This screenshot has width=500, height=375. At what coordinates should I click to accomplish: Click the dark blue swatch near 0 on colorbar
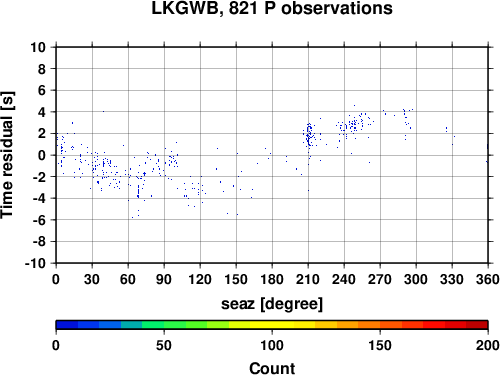67,325
